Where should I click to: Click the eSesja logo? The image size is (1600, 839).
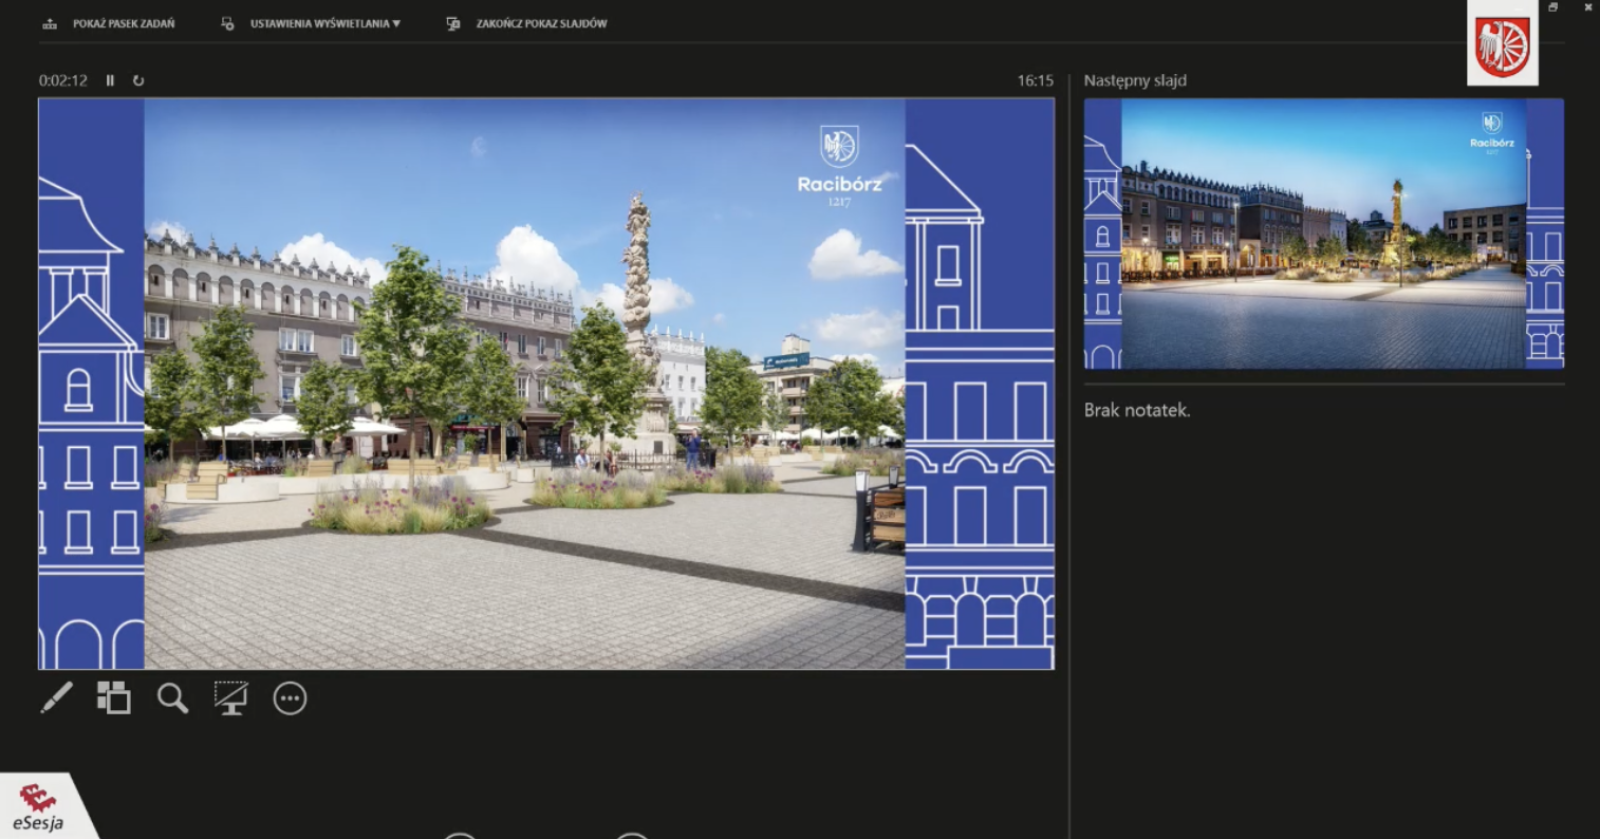(x=38, y=808)
